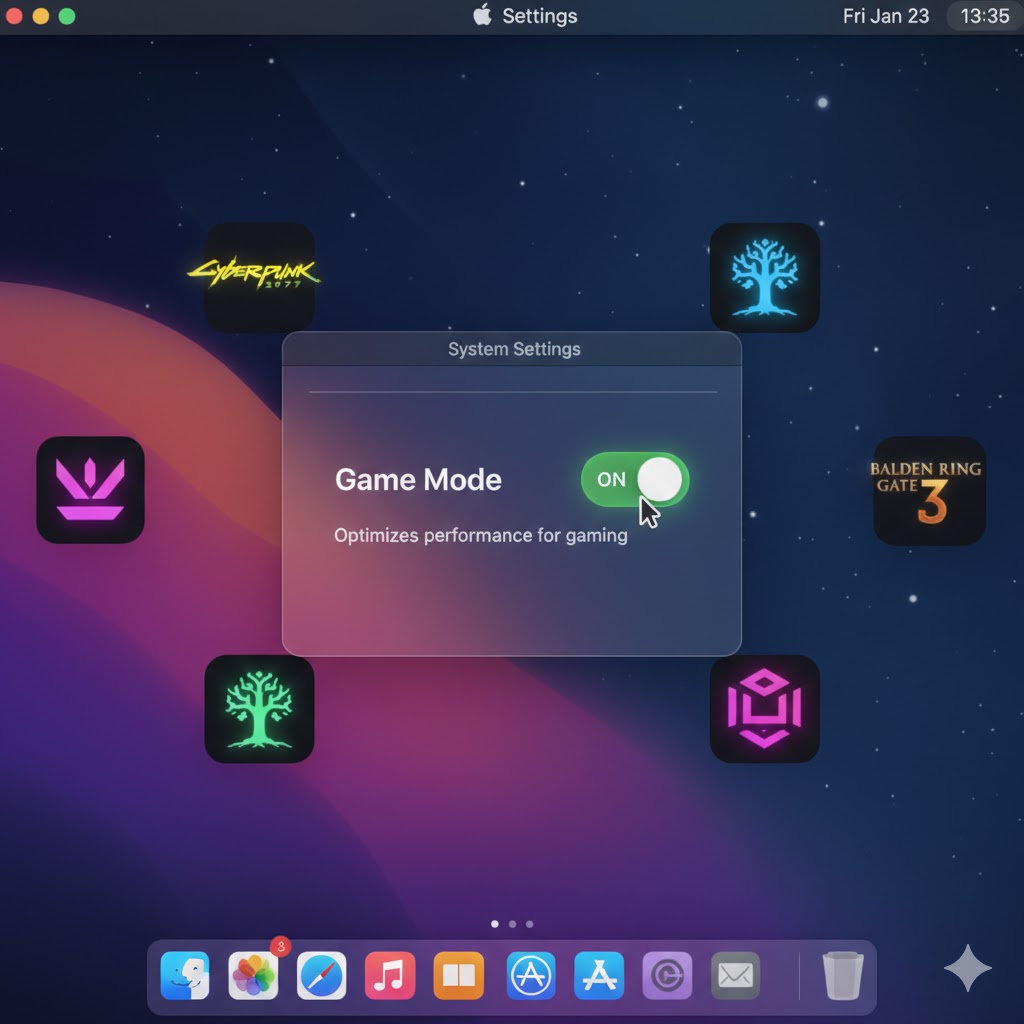Image resolution: width=1024 pixels, height=1024 pixels.
Task: Open the Apple menu
Action: point(481,16)
